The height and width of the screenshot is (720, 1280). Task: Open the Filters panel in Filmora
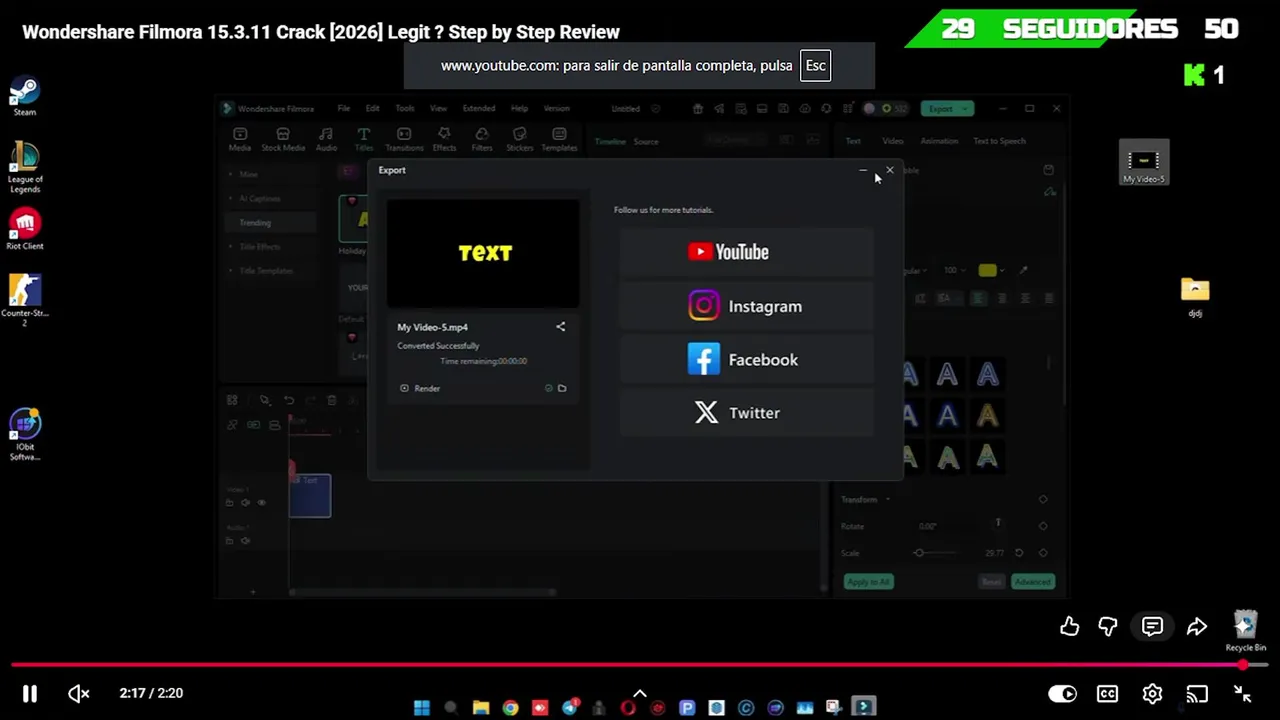(x=482, y=139)
